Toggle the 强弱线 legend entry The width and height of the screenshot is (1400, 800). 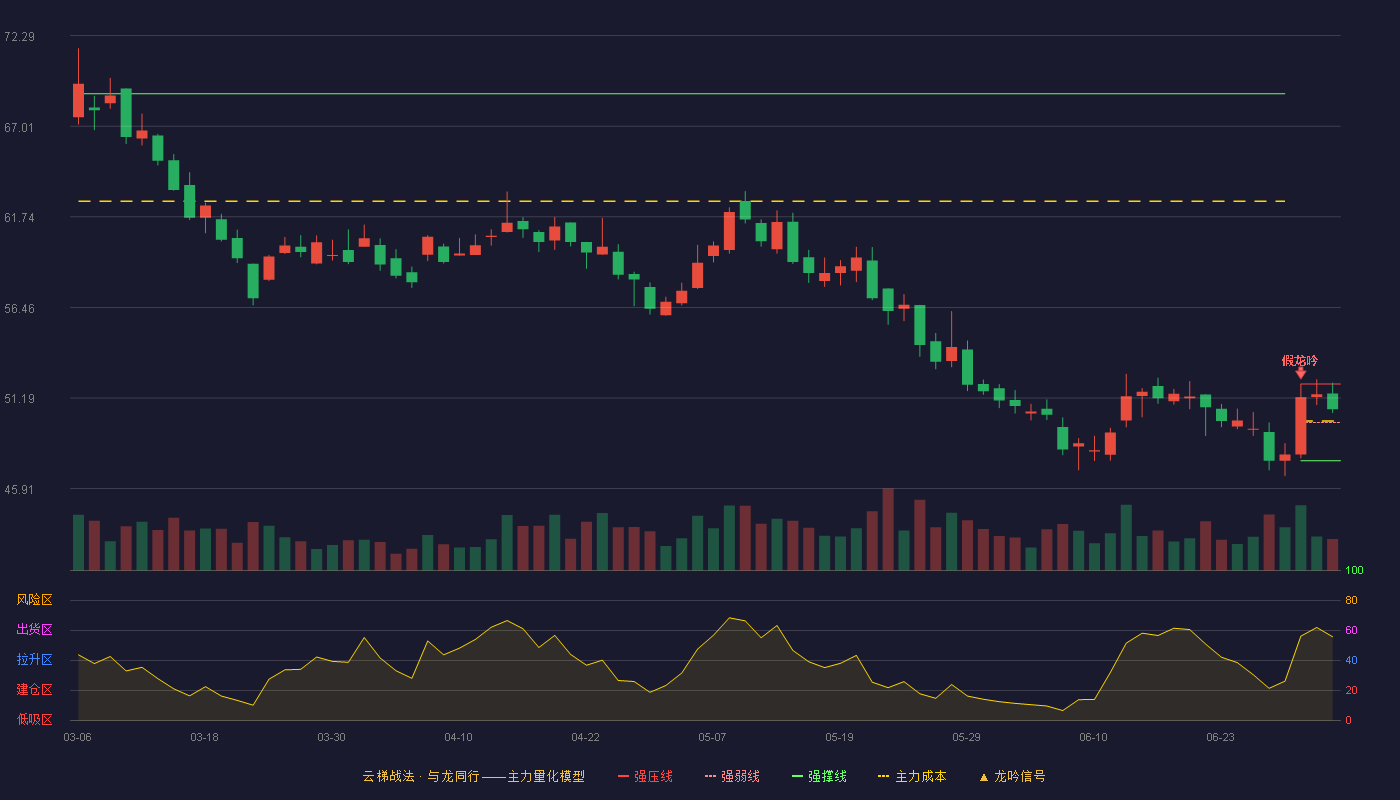(x=732, y=776)
